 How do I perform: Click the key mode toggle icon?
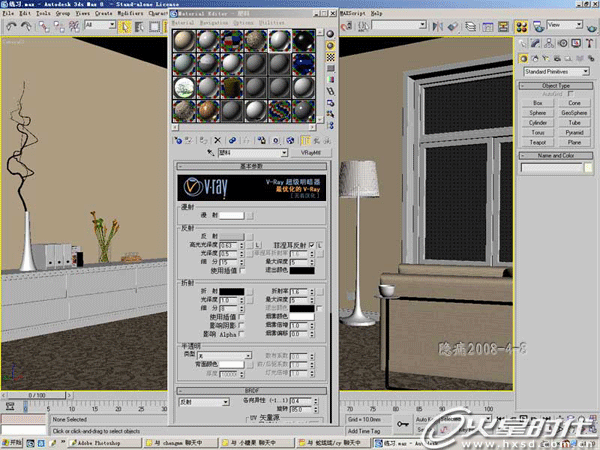403,424
